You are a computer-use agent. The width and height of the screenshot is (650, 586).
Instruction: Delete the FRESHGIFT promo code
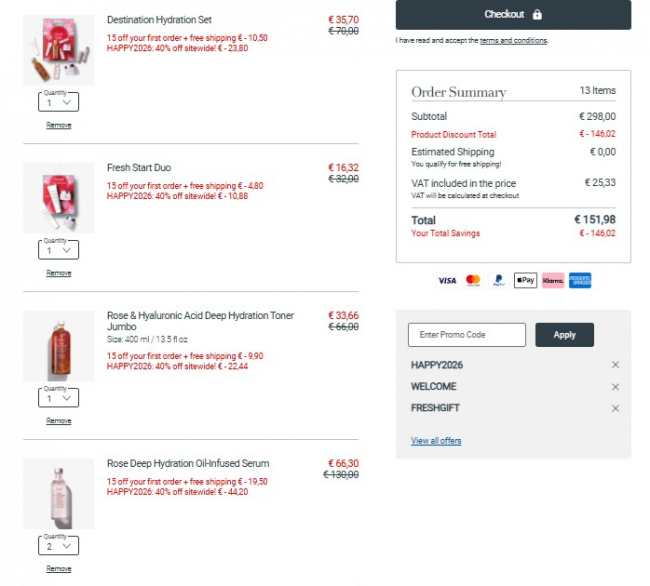click(x=615, y=408)
